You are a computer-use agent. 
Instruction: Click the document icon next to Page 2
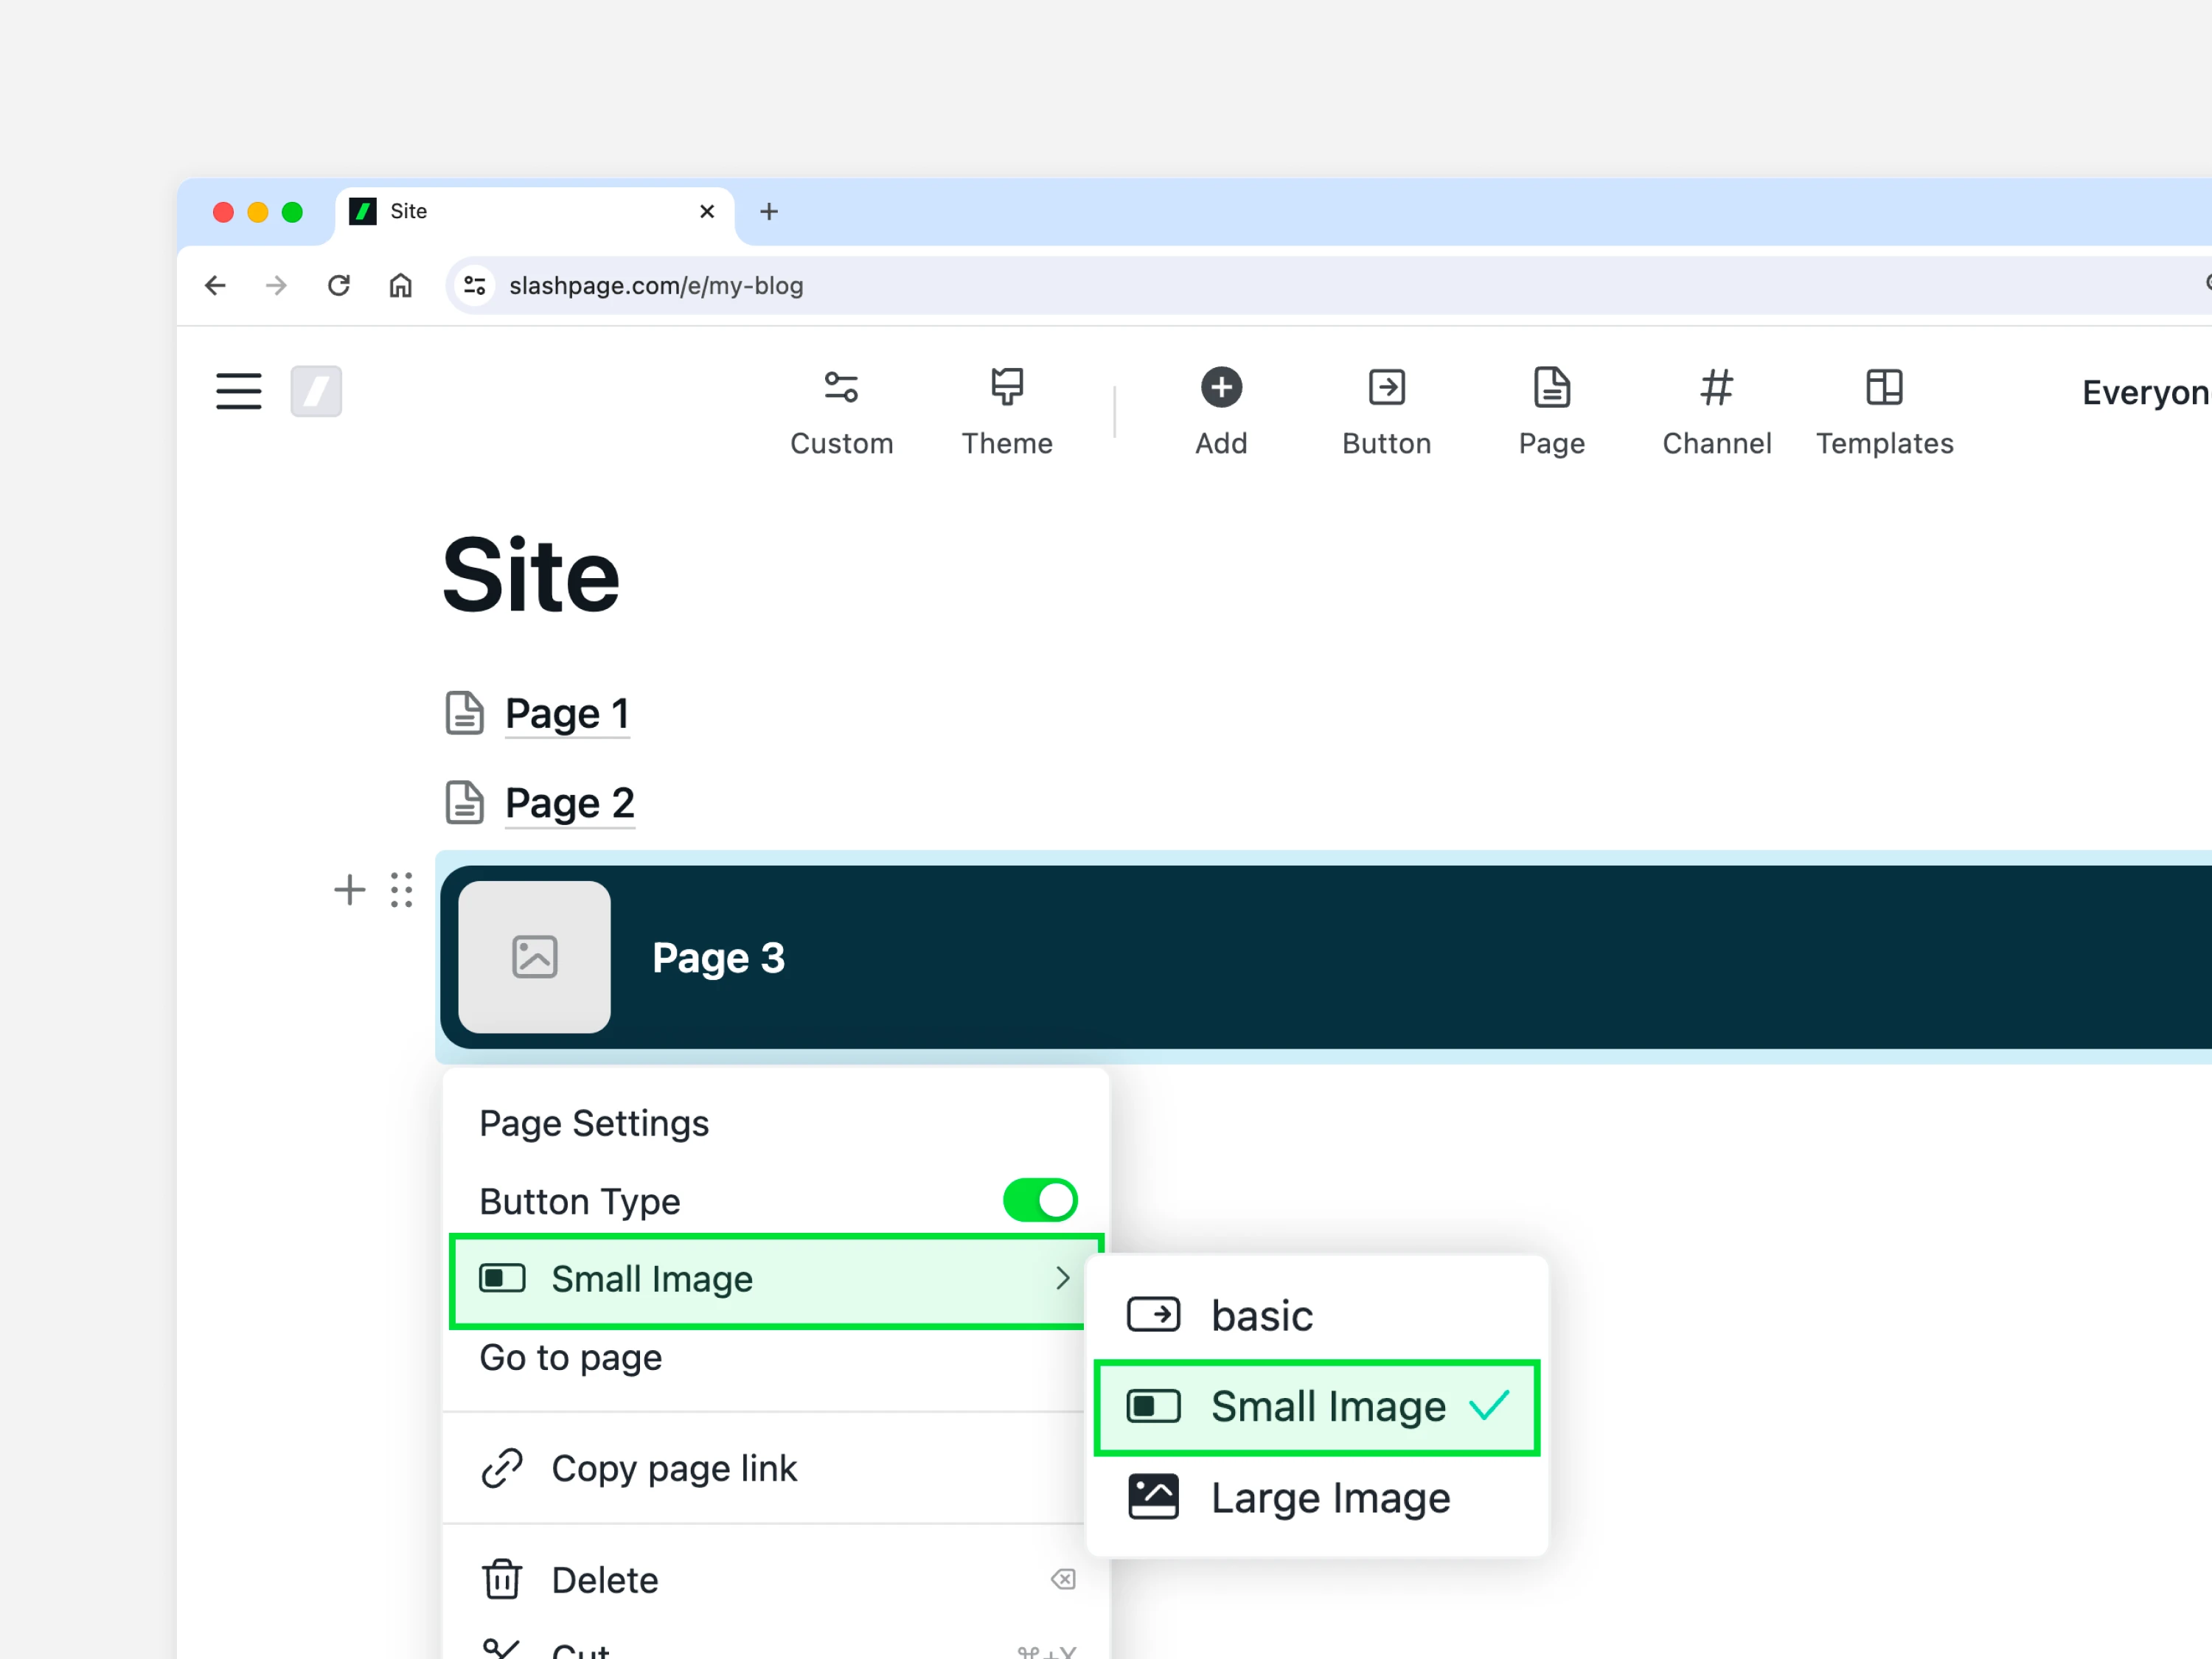(x=464, y=802)
